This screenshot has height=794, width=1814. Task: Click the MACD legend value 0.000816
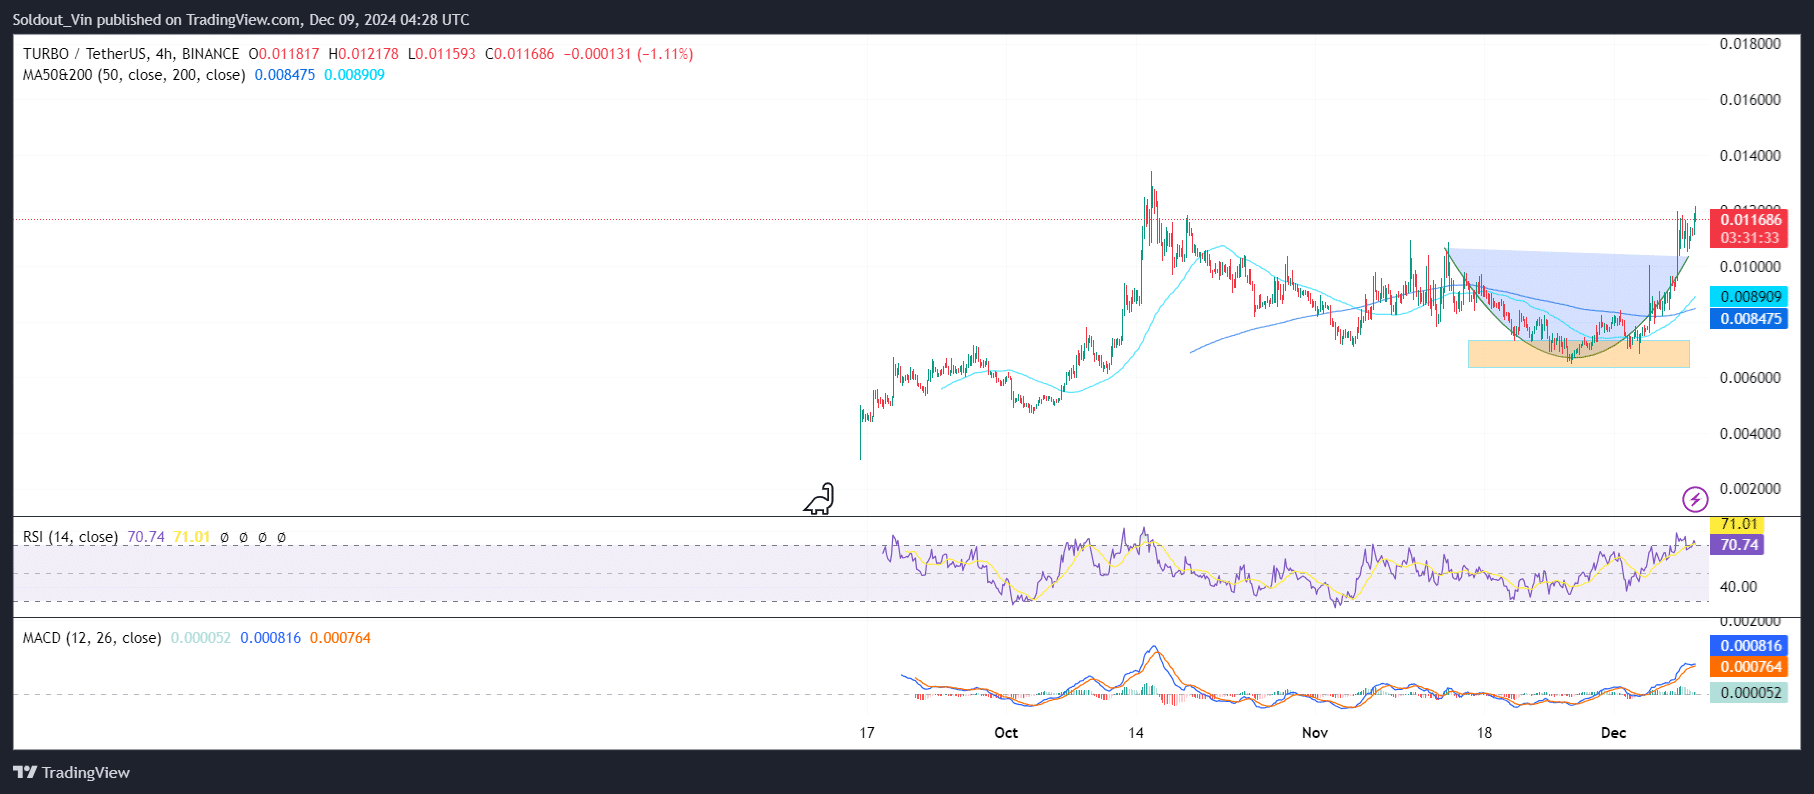(270, 638)
